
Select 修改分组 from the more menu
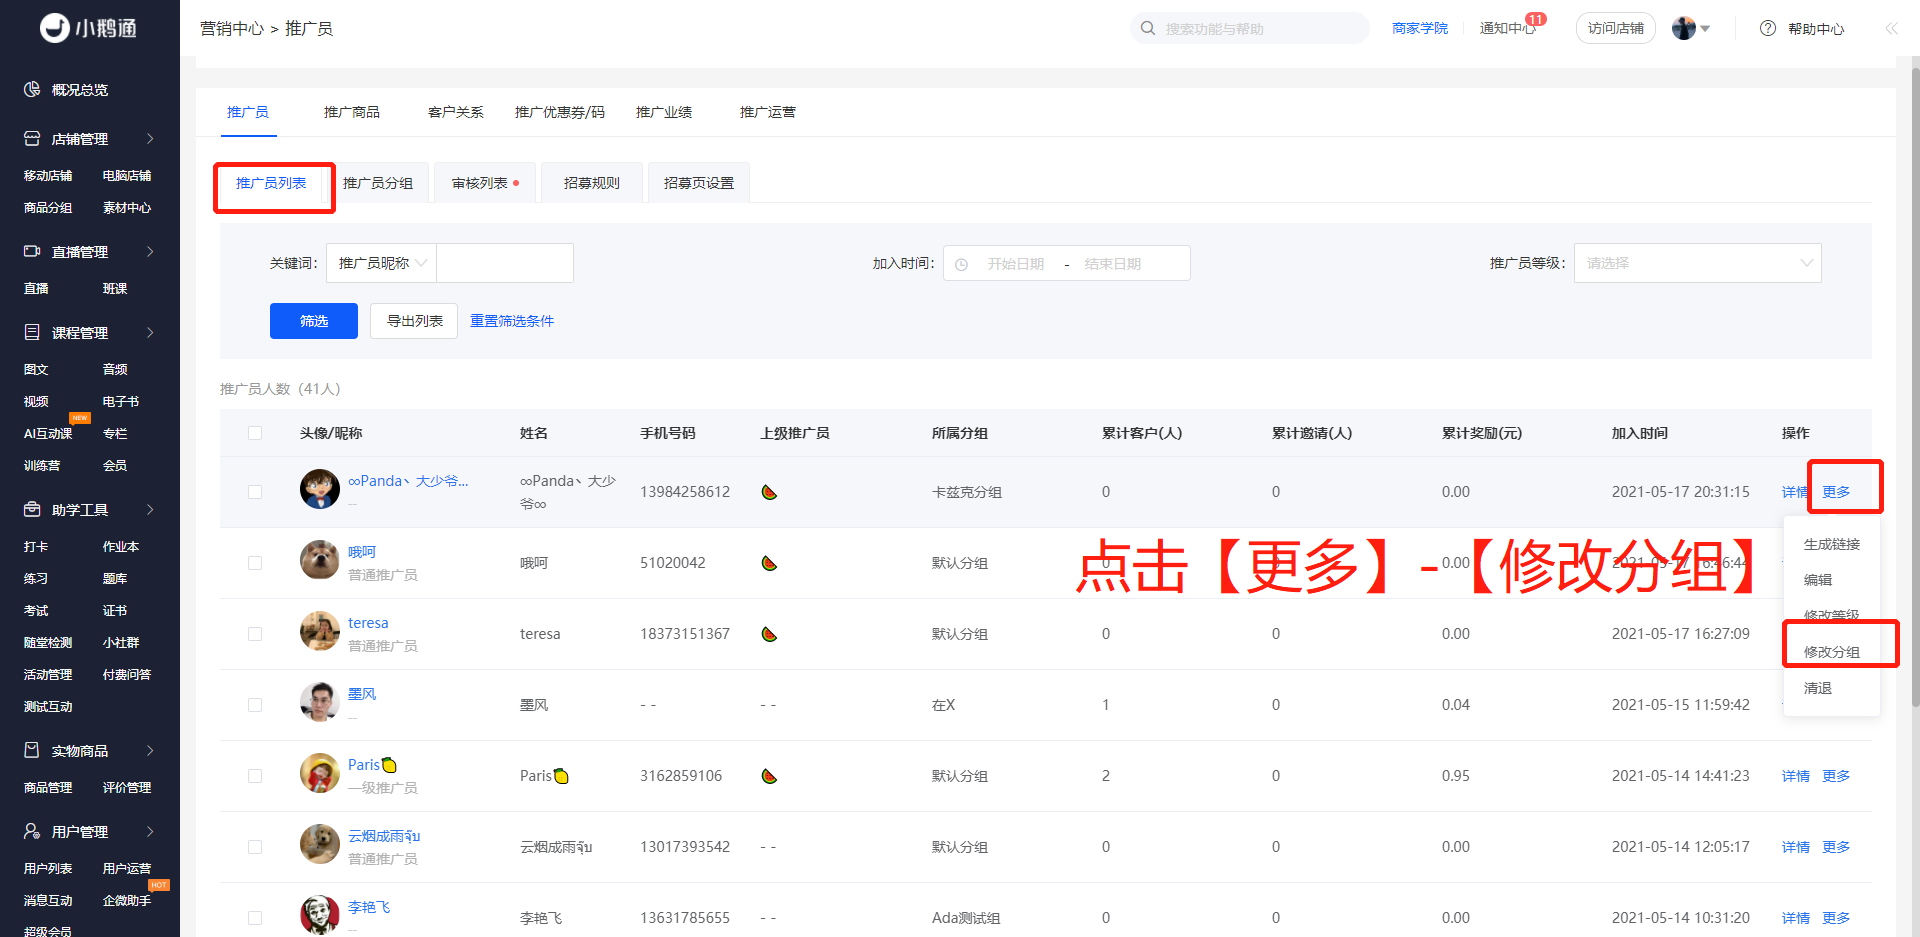(x=1832, y=652)
